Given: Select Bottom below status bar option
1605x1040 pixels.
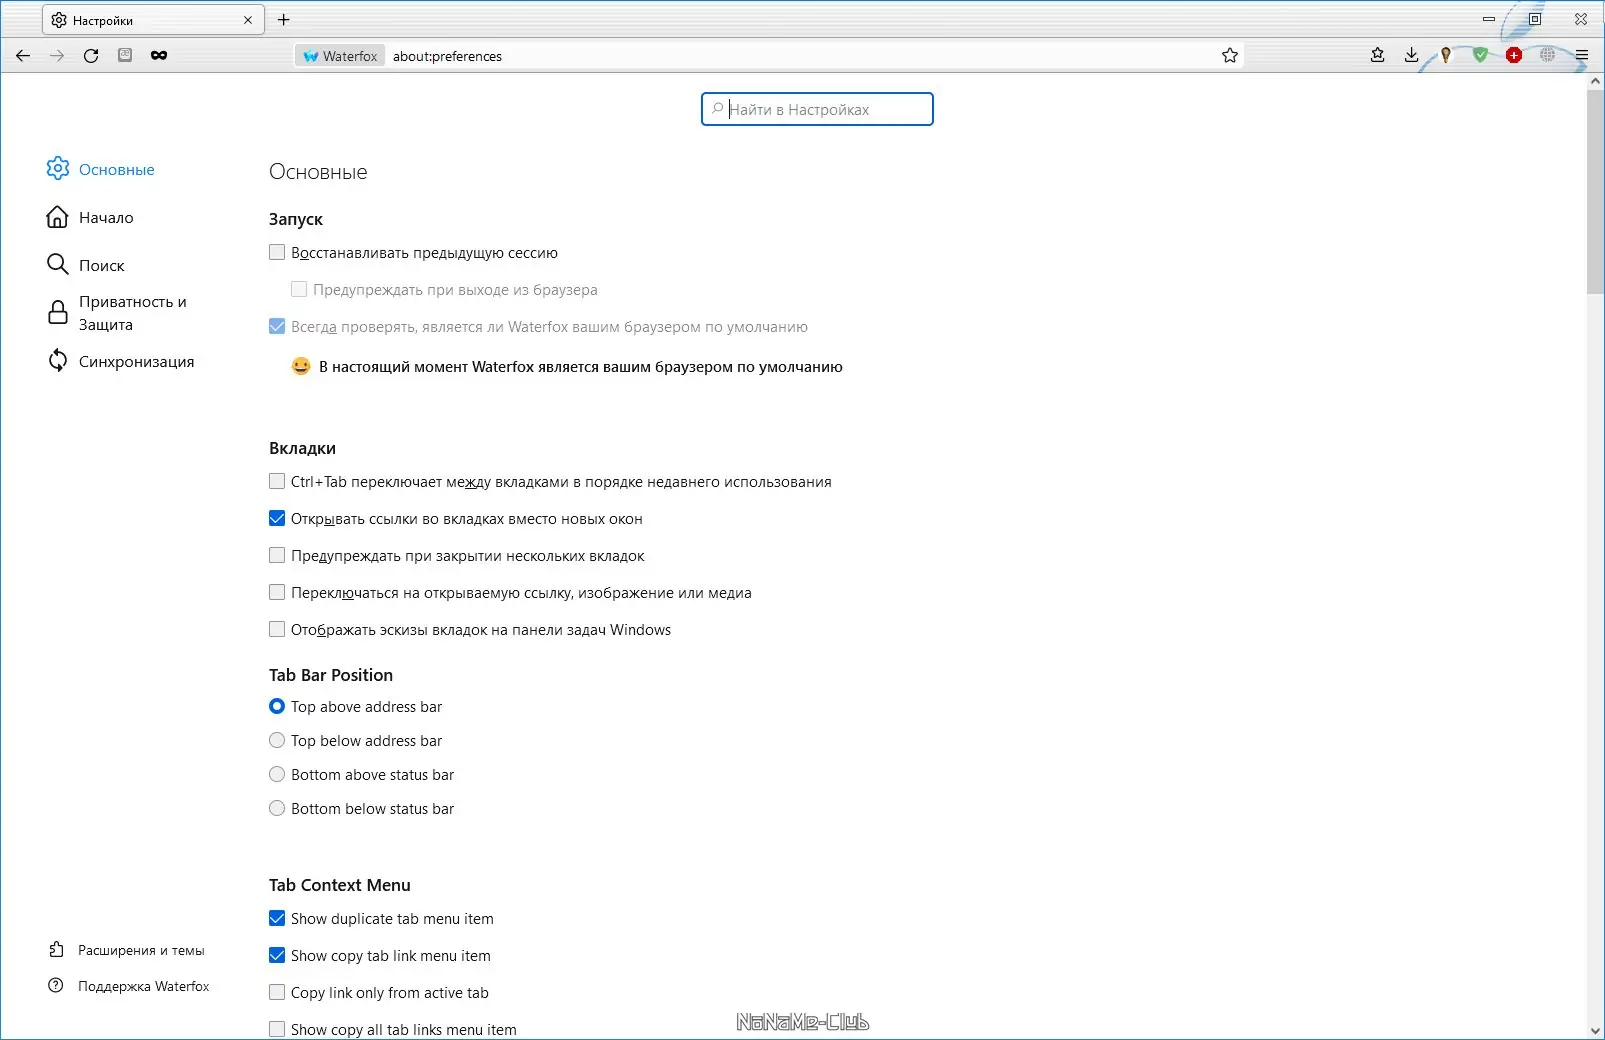Looking at the screenshot, I should 277,808.
